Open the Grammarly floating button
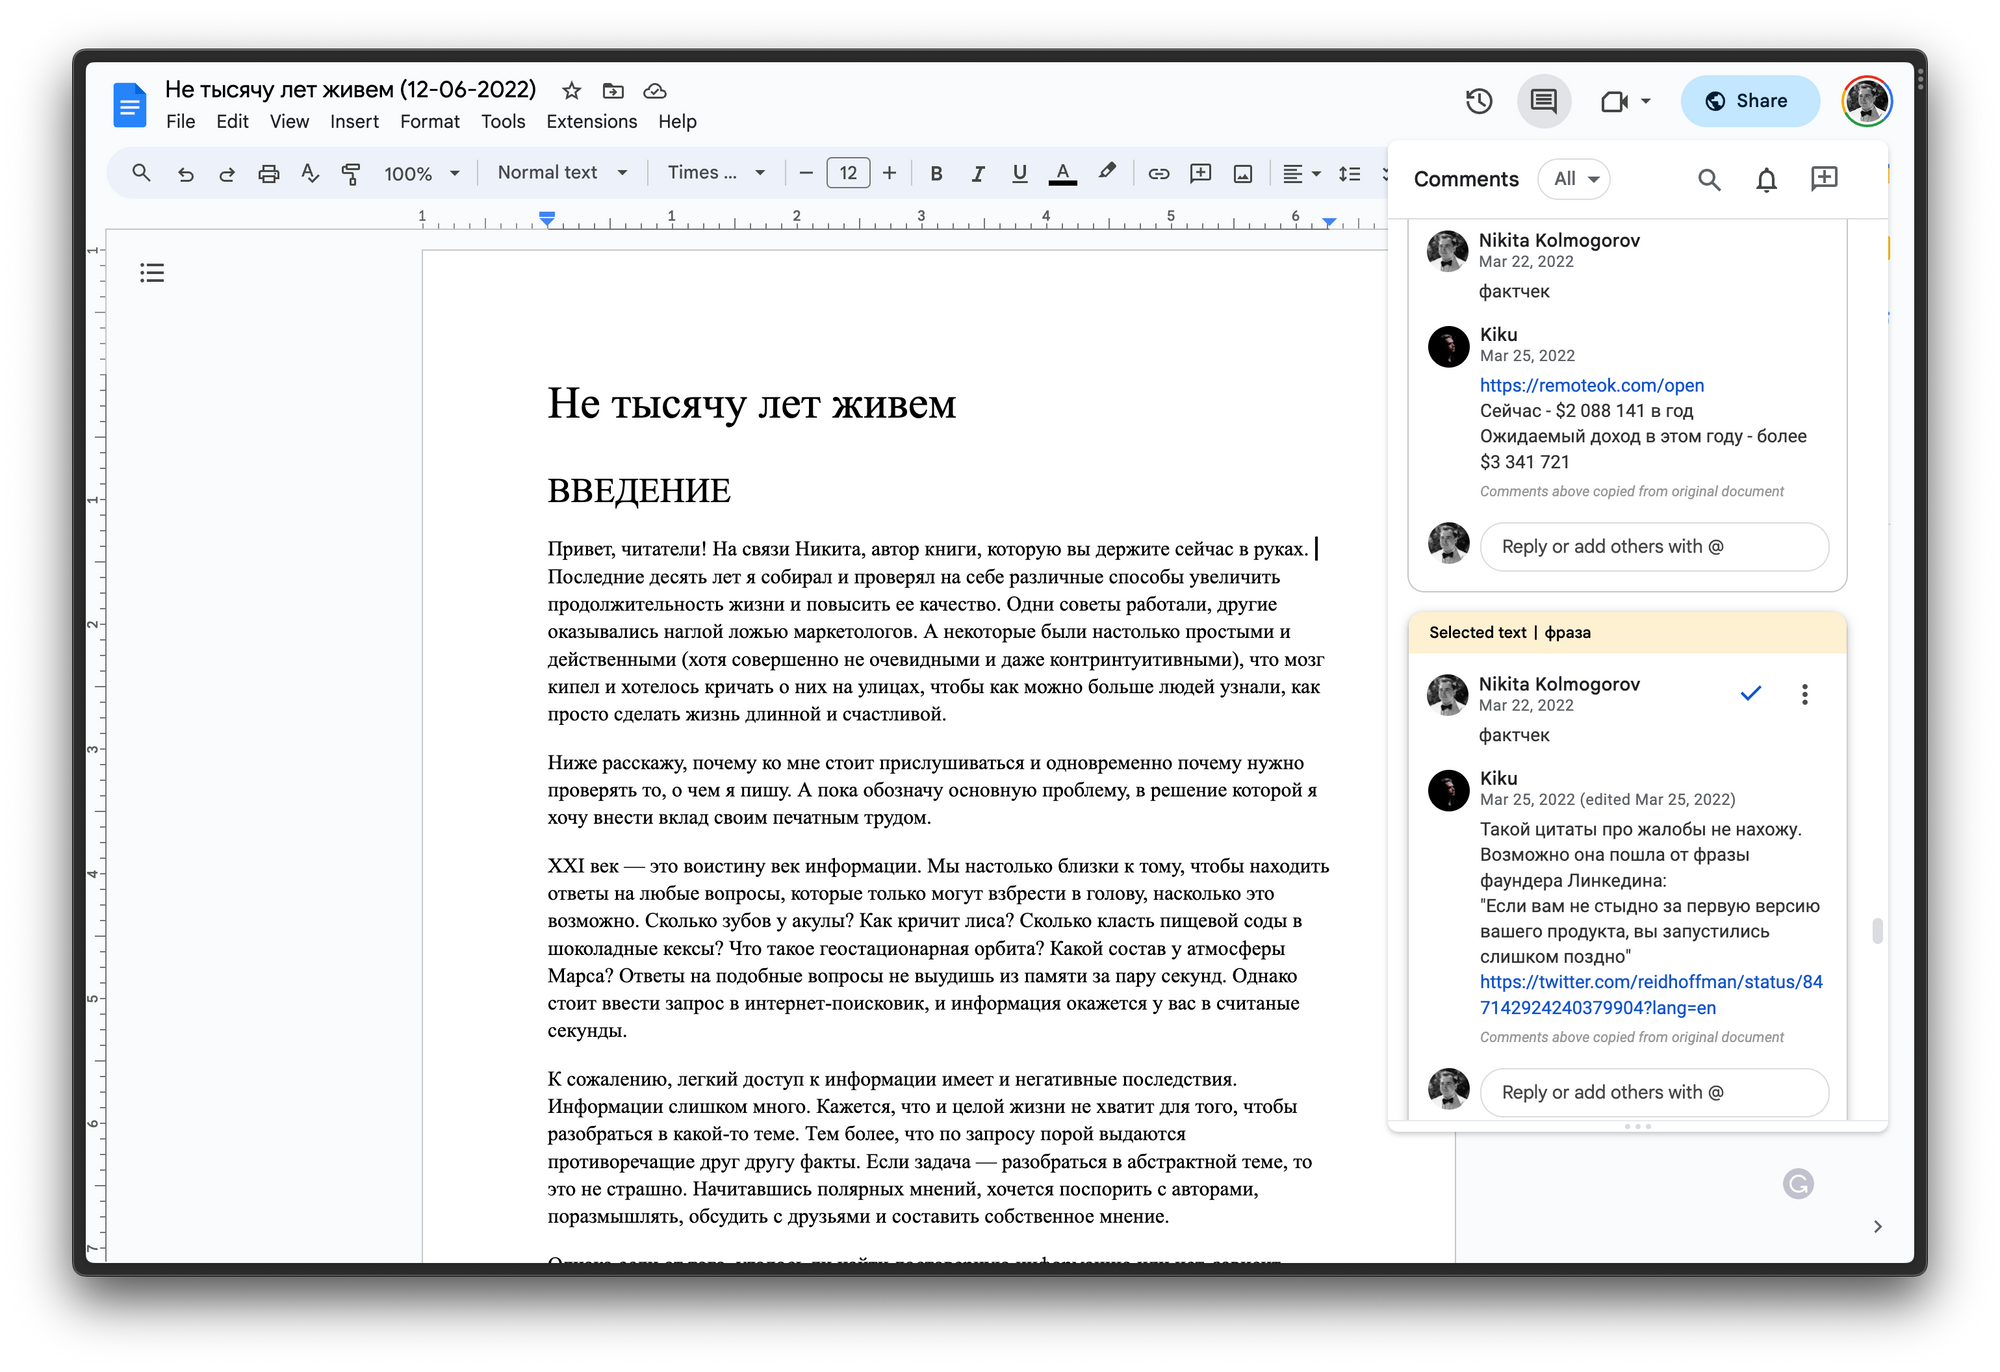Viewport: 2000px width, 1372px height. click(1798, 1184)
